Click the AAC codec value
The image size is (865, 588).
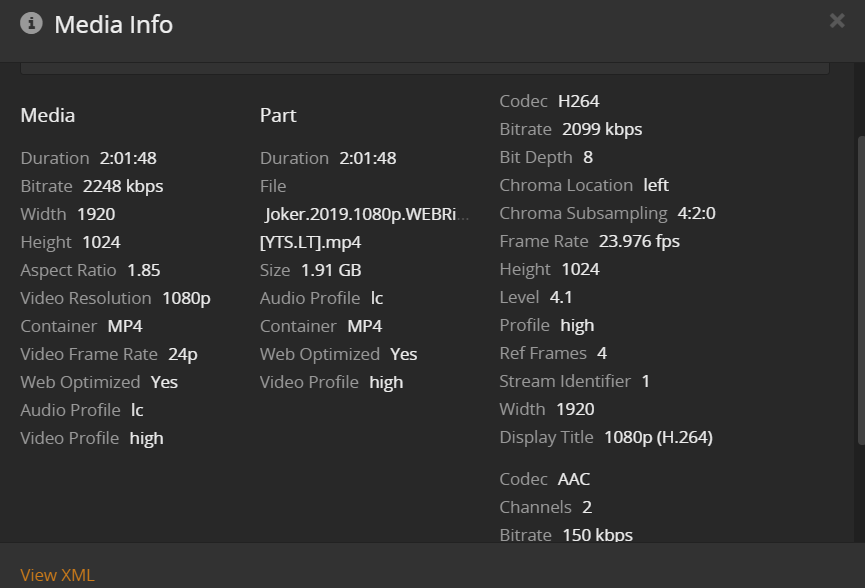[x=574, y=479]
